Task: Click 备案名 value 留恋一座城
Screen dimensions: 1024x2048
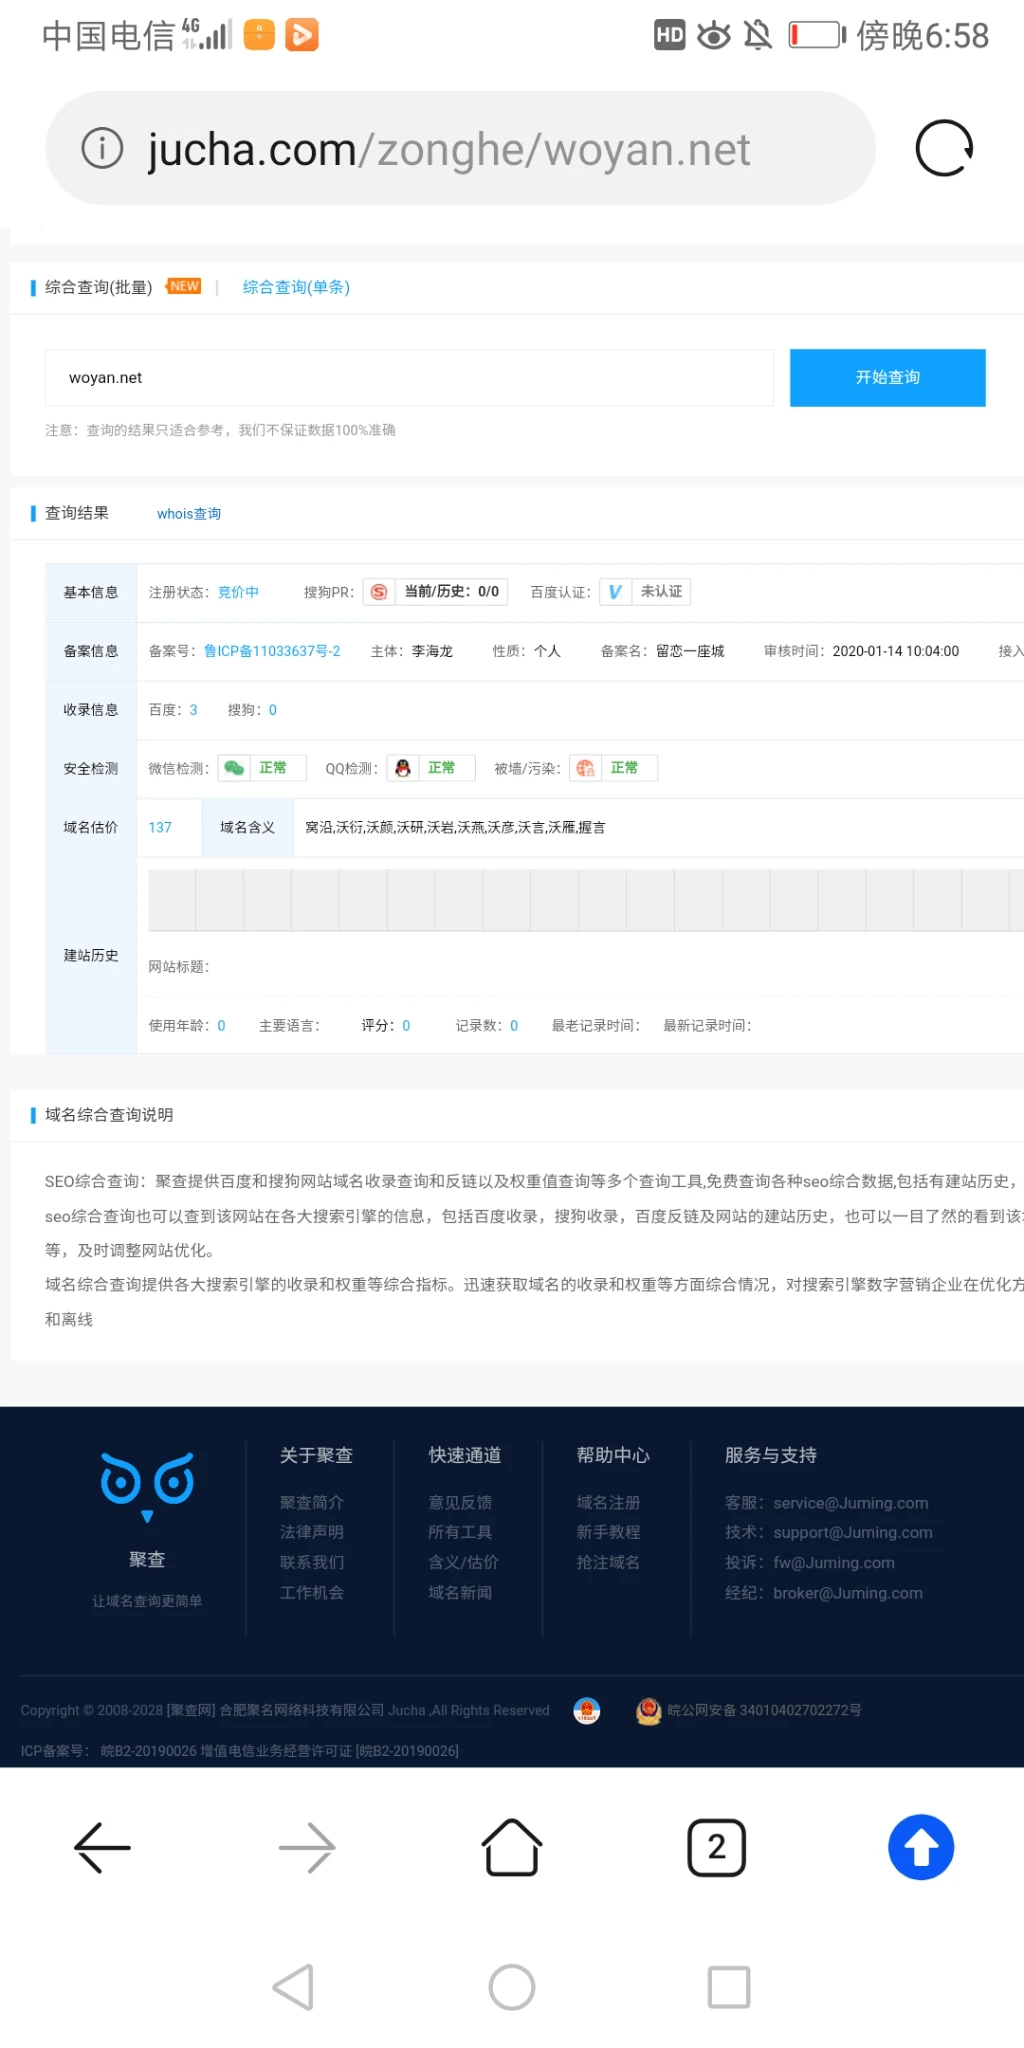Action: coord(690,651)
